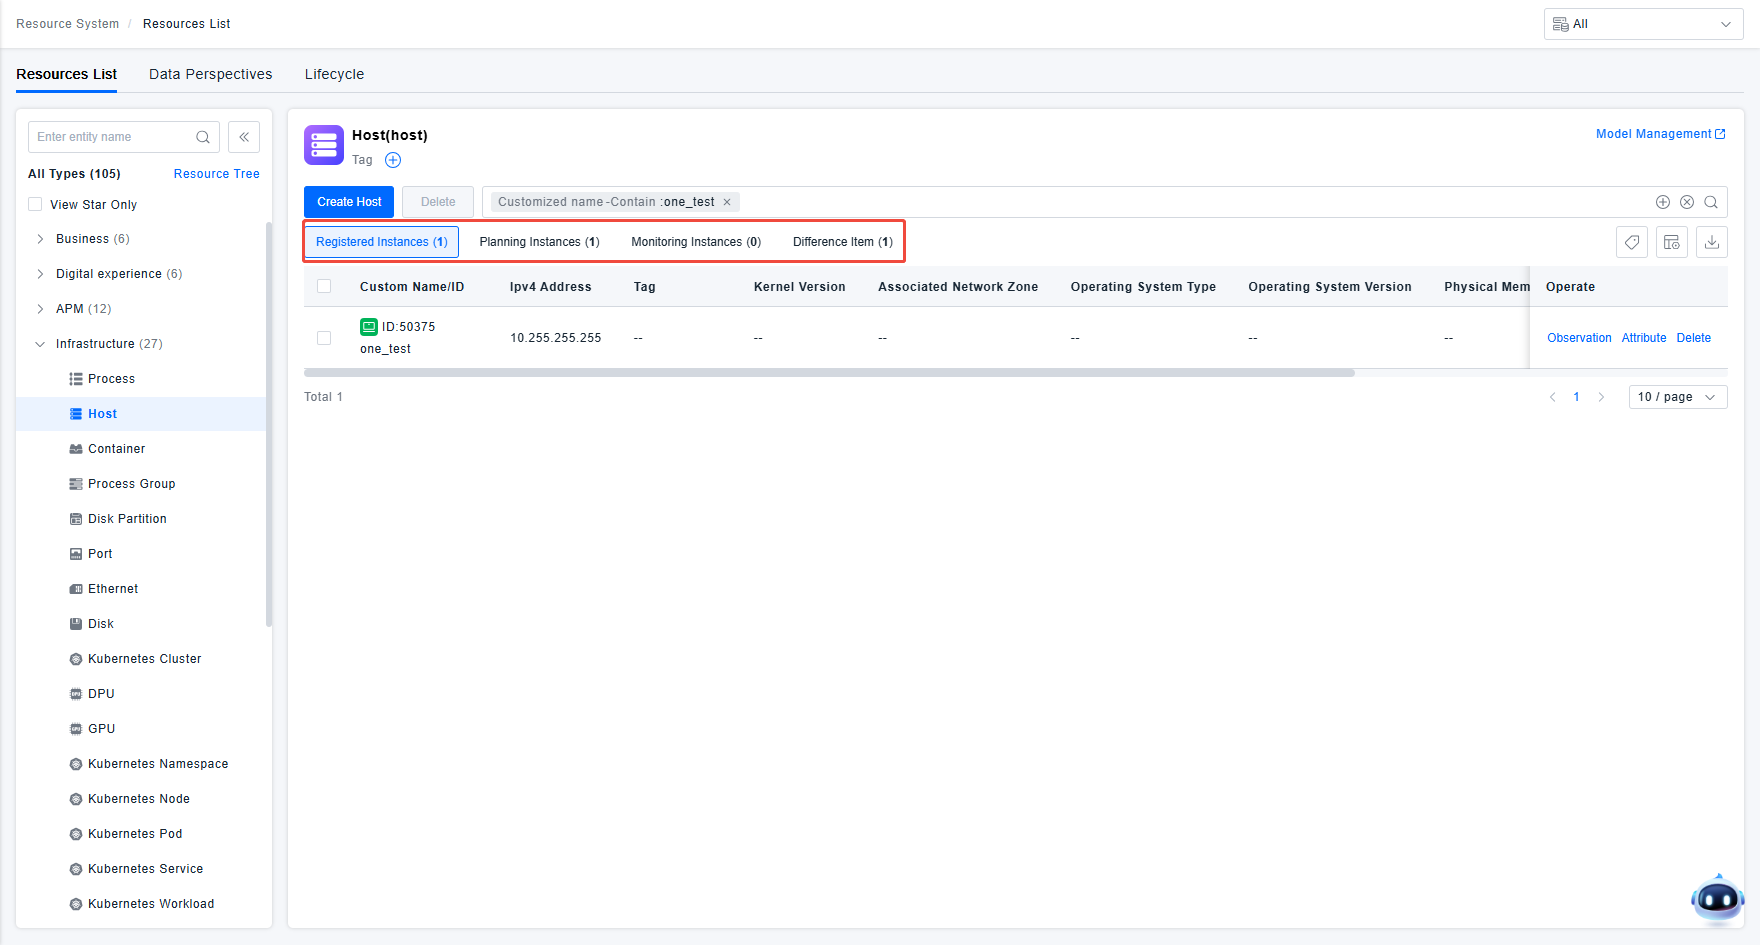Screen dimensions: 1760x945
Task: Select the one_test host row checkbox
Action: pos(324,338)
